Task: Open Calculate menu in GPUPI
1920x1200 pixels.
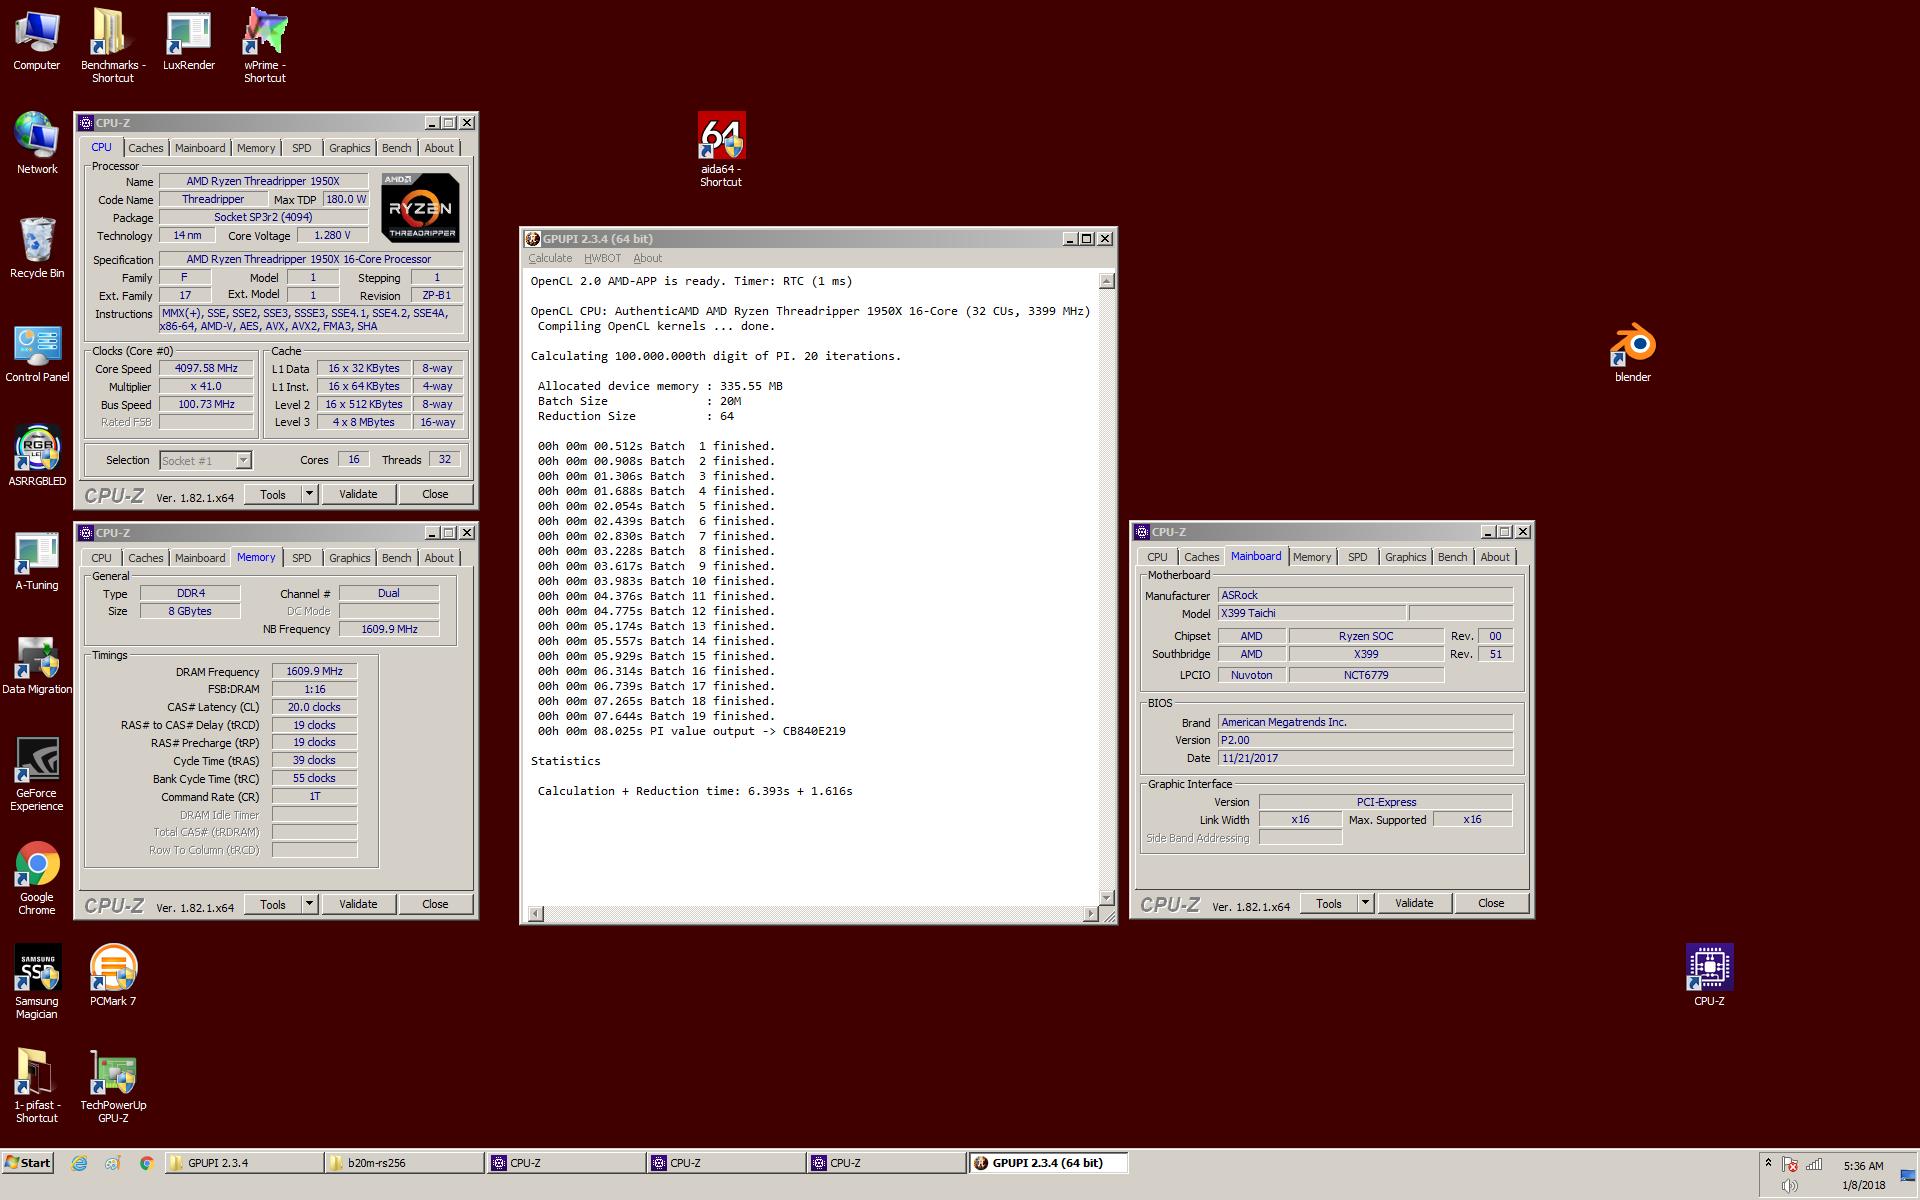Action: pyautogui.click(x=550, y=258)
